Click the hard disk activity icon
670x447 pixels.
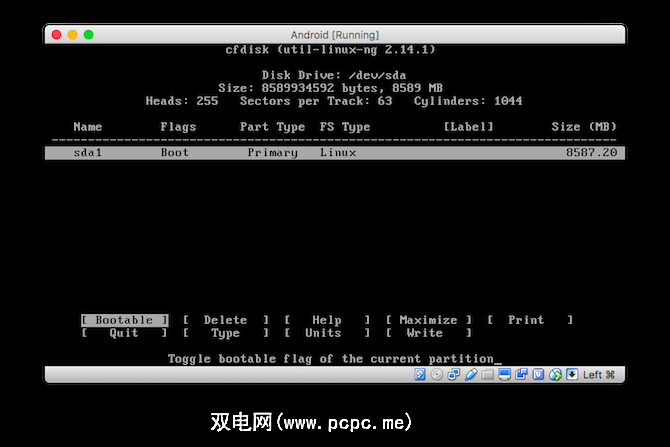420,375
